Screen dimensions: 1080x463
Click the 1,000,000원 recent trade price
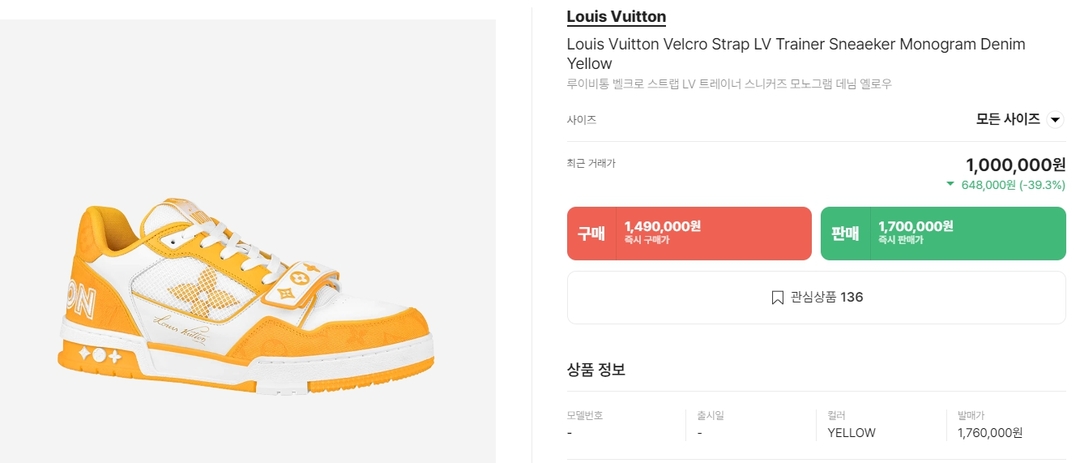[x=1015, y=164]
